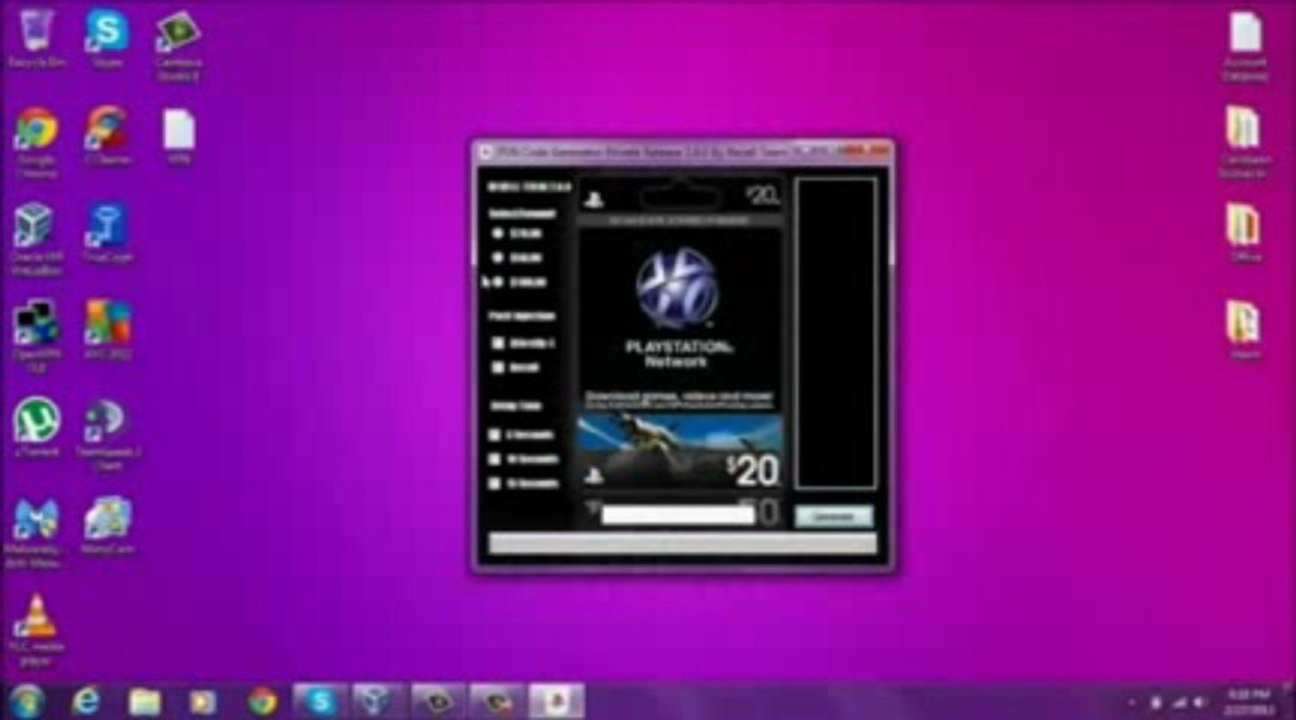Viewport: 1296px width, 720px height.
Task: Select the middle amount radio button
Action: [498, 257]
